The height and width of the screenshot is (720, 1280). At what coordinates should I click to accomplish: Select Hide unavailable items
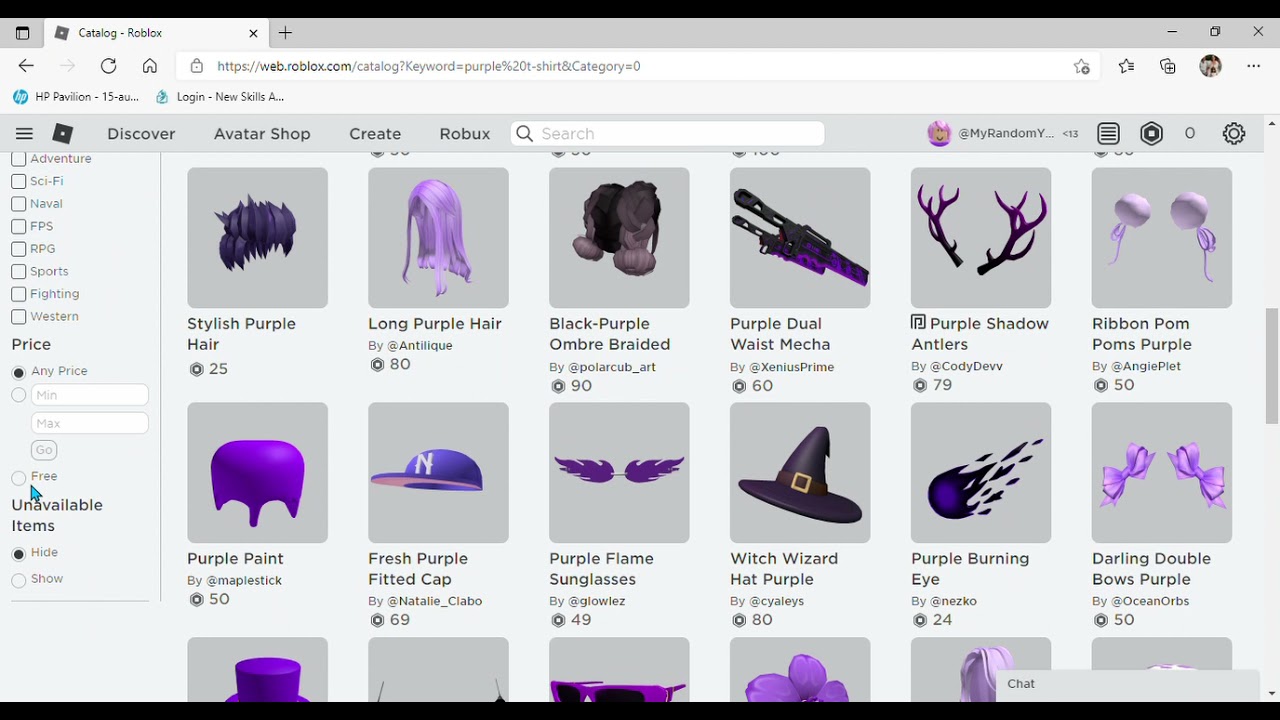tap(18, 554)
